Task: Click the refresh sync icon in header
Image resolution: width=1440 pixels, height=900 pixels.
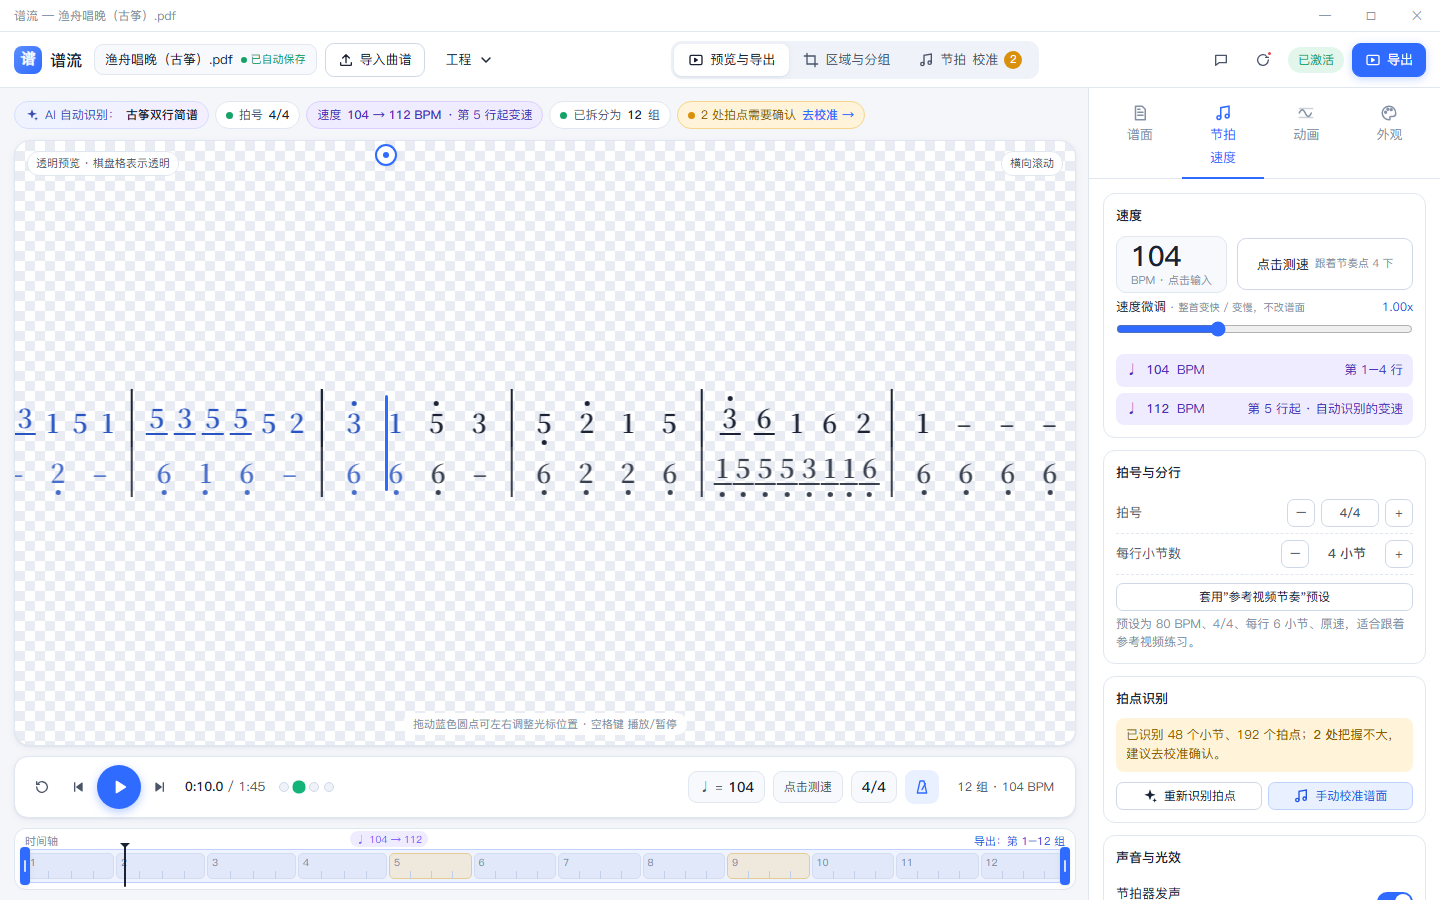Action: click(x=1263, y=60)
